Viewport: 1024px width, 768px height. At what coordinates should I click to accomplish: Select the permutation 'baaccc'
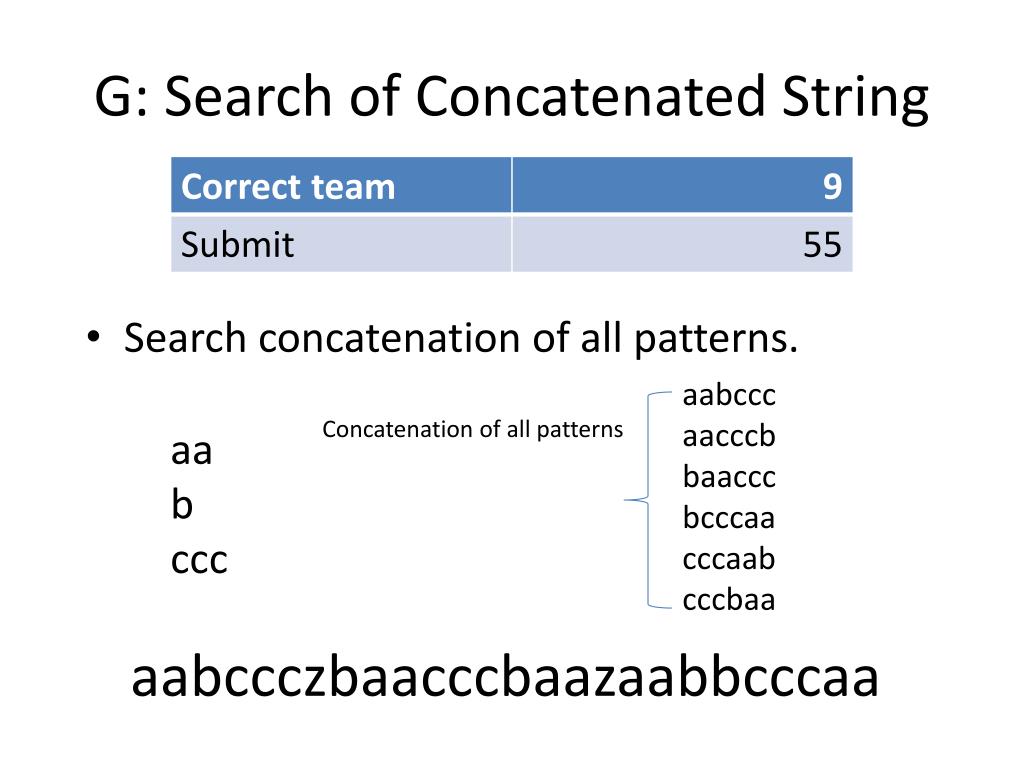coord(729,477)
